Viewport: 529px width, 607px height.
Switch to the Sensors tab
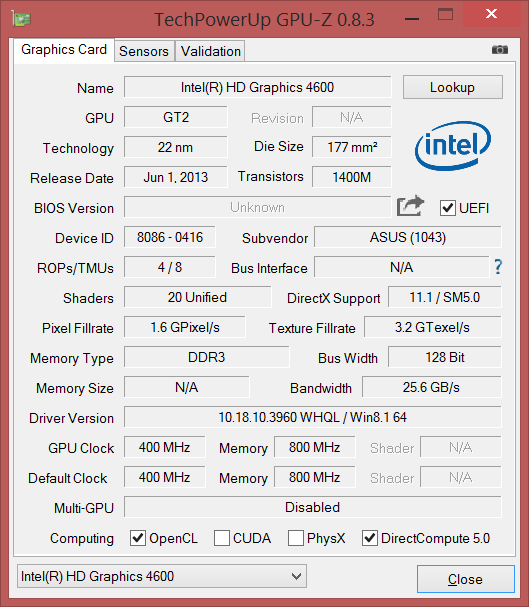[144, 51]
